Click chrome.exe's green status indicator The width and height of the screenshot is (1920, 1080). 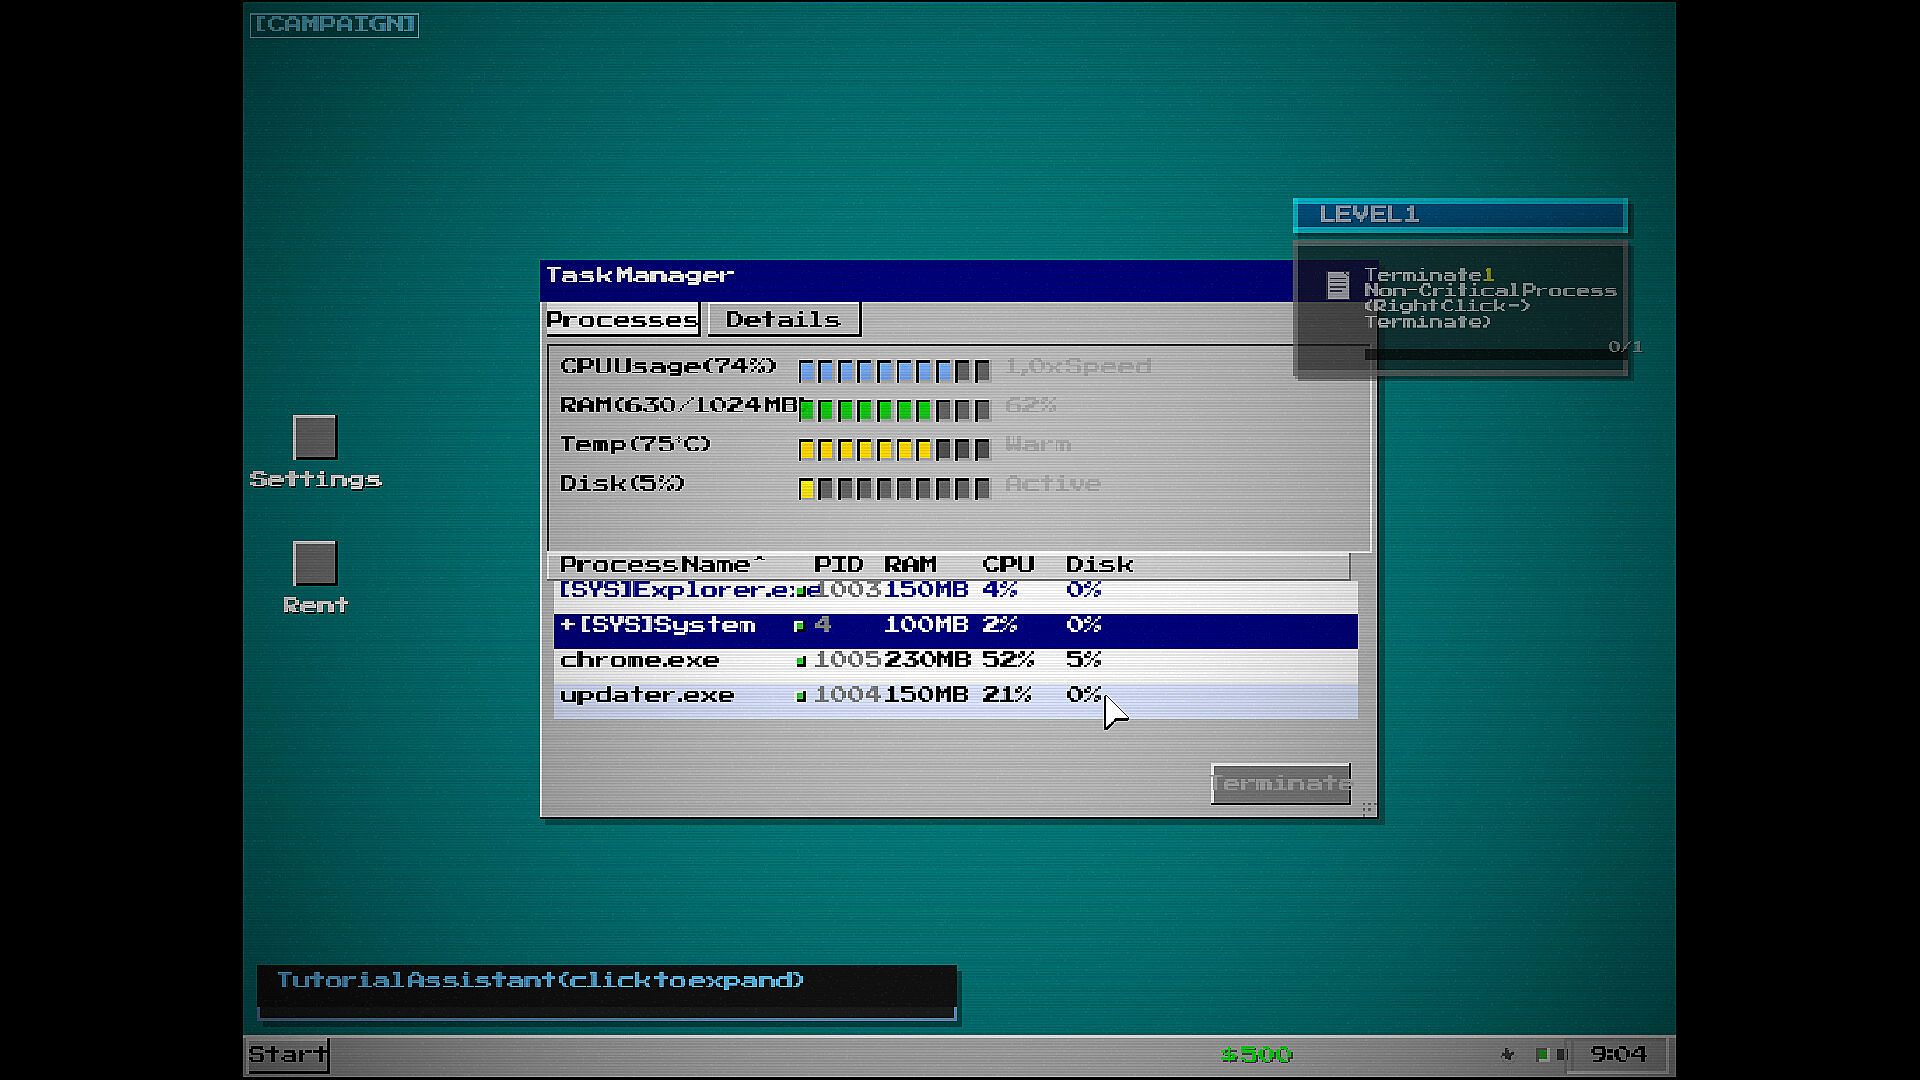801,661
